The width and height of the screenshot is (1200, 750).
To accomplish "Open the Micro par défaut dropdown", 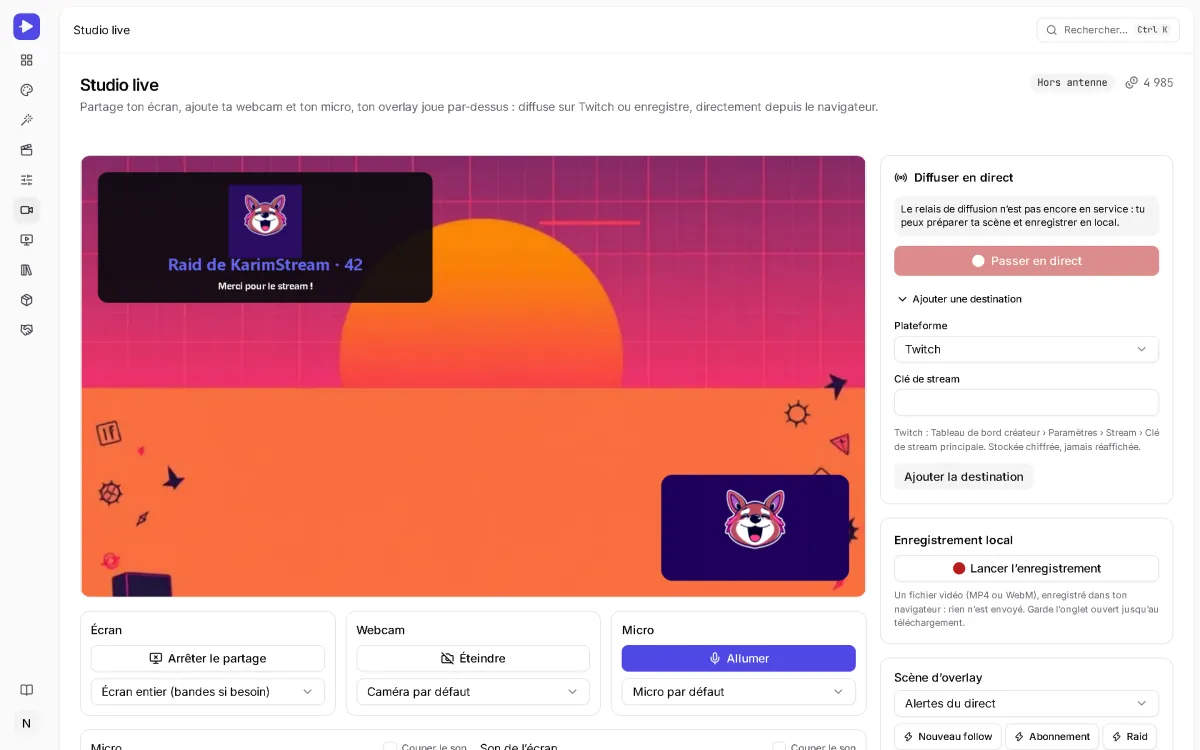I will tap(739, 692).
